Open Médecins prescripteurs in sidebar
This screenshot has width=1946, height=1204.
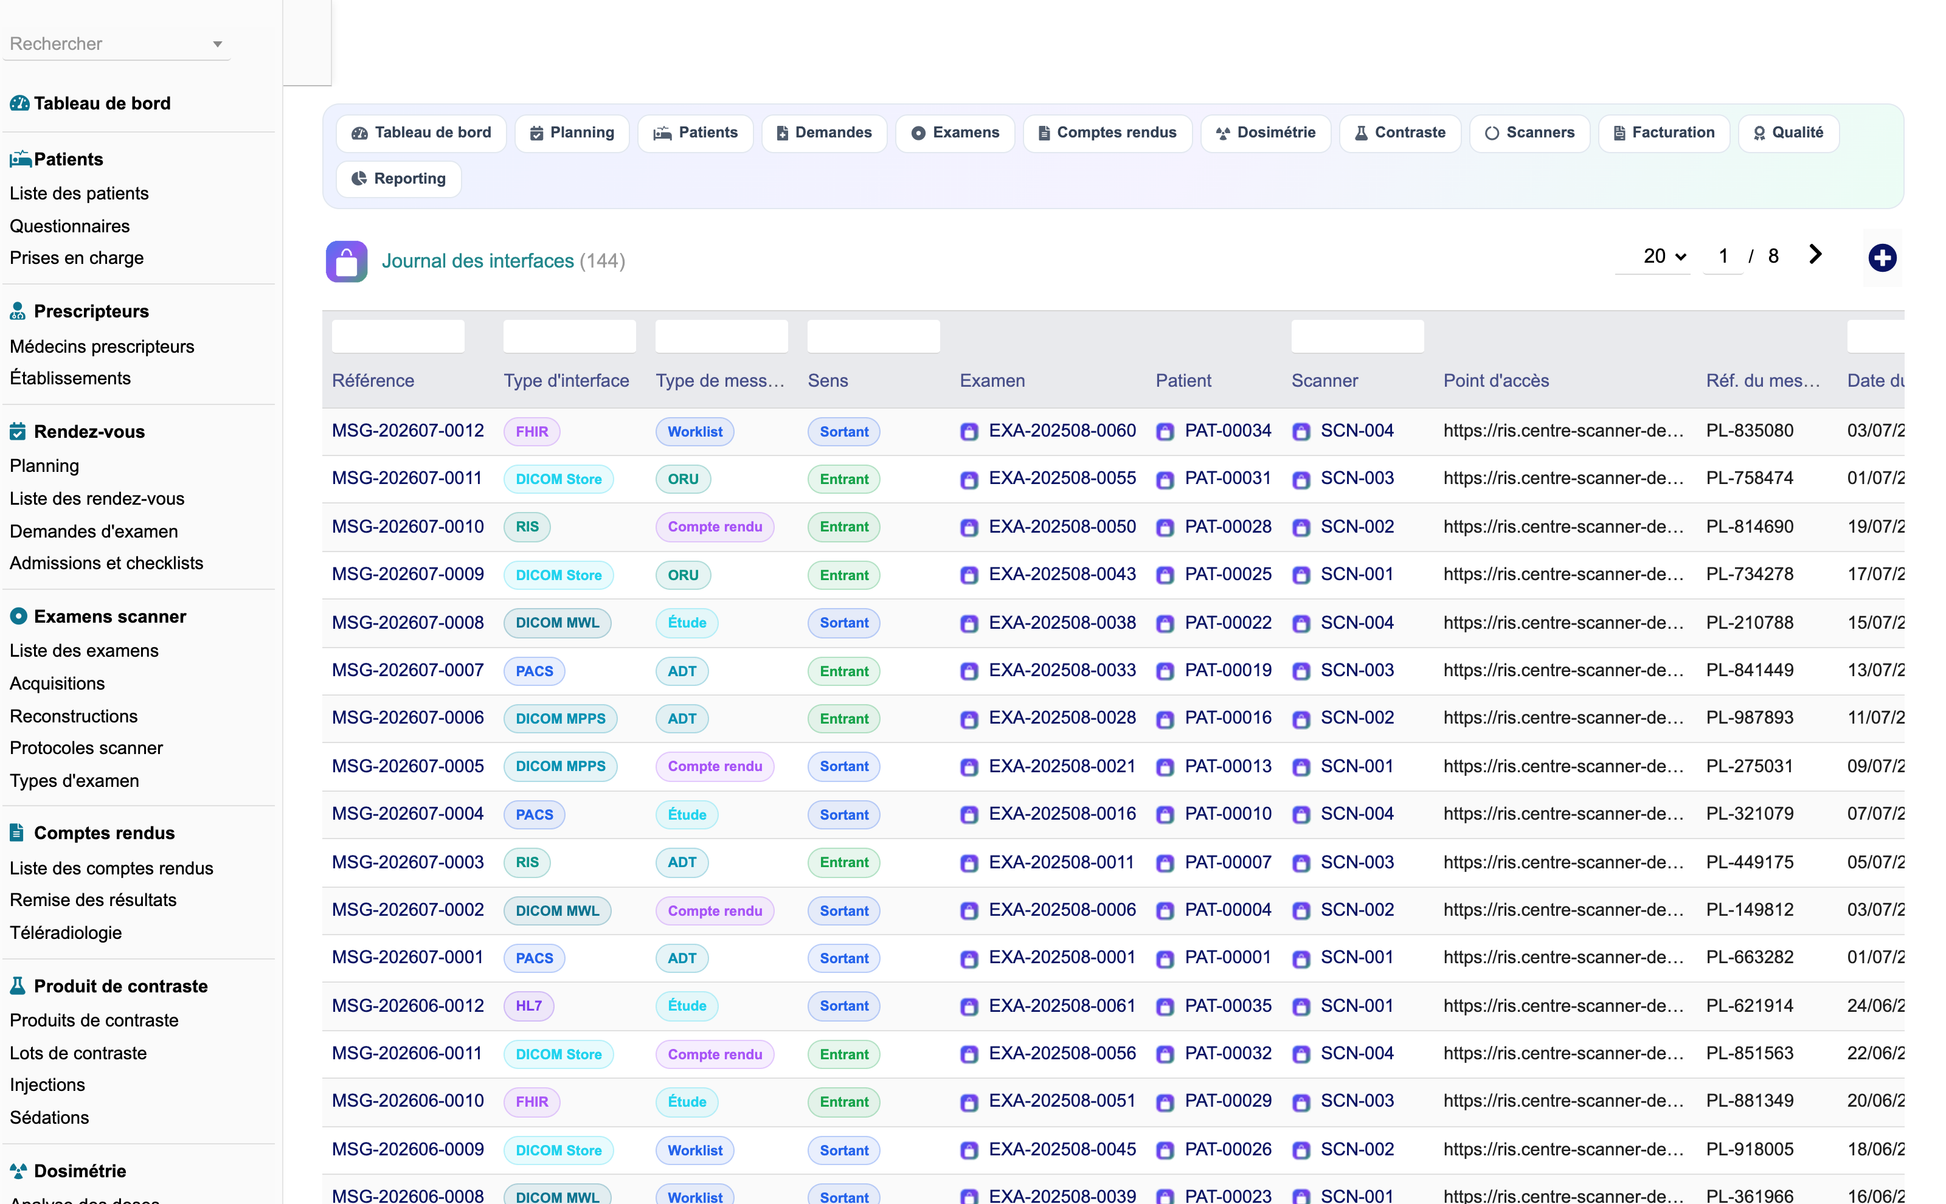(x=102, y=347)
